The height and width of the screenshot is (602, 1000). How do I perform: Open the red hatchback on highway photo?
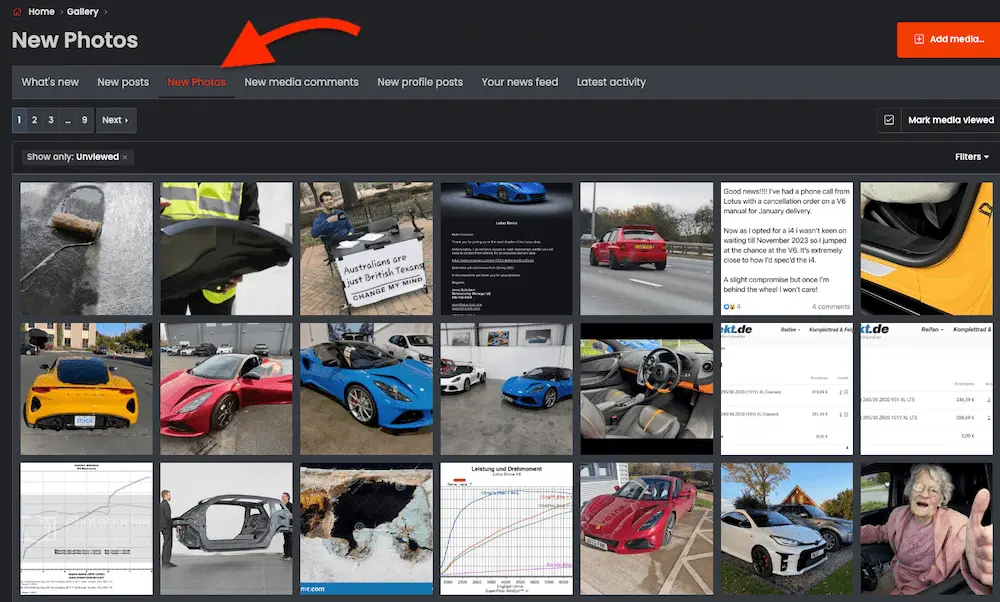tap(646, 248)
